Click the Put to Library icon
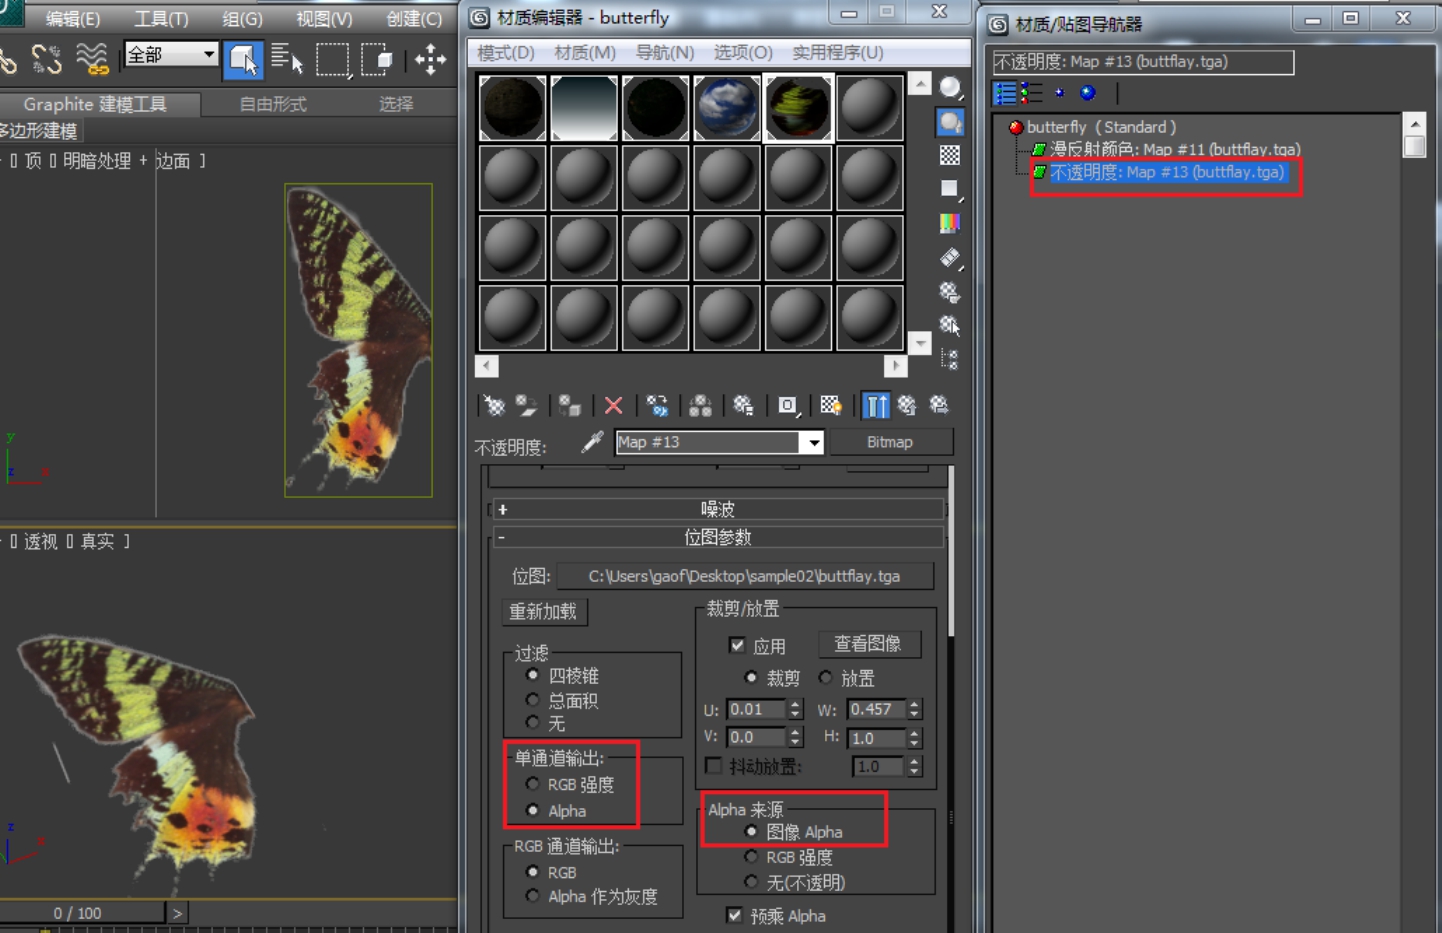Image resolution: width=1442 pixels, height=933 pixels. 743,405
